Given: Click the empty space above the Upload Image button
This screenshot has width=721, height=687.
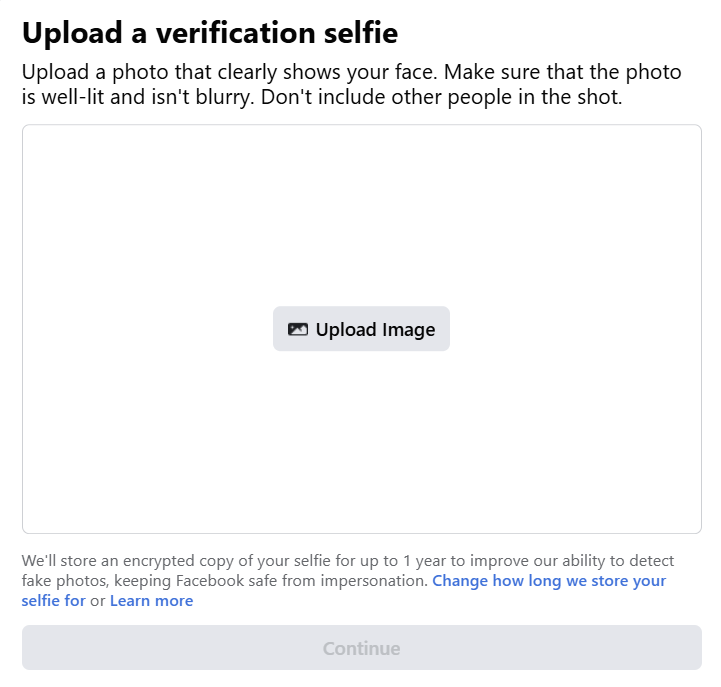Looking at the screenshot, I should tap(361, 215).
